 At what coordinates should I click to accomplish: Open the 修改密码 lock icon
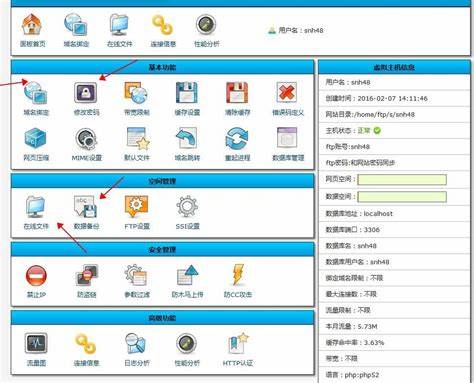pyautogui.click(x=86, y=92)
